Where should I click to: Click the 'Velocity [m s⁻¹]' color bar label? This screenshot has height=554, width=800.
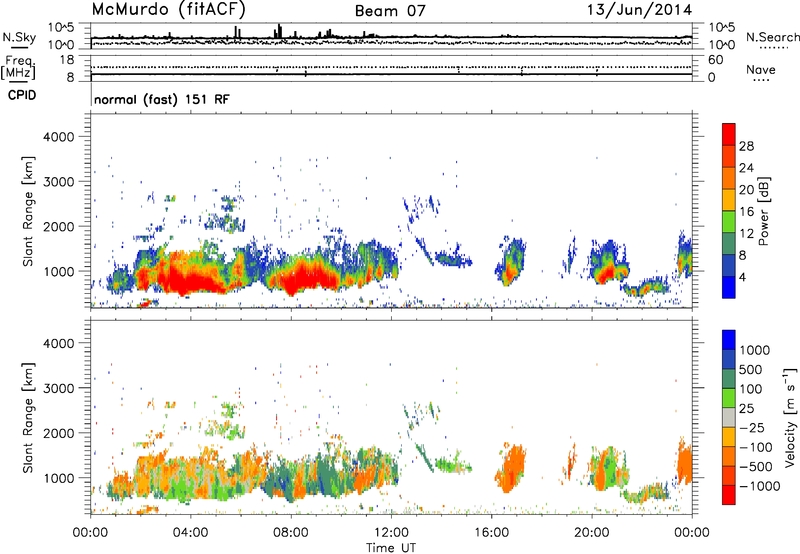[790, 417]
